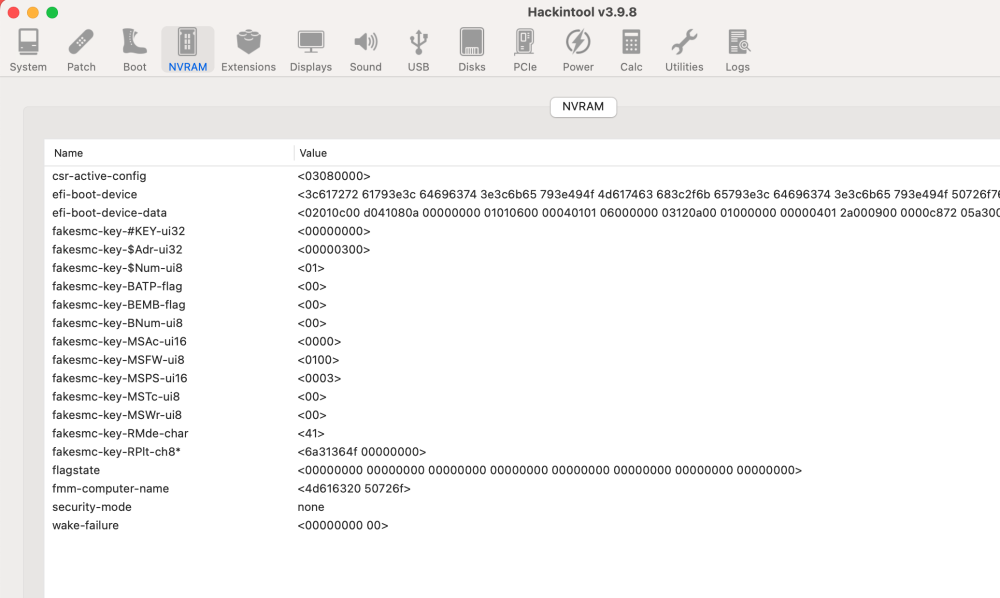The width and height of the screenshot is (1000, 598).
Task: Select fakesmc-key-MSAc-ui16 entry
Action: click(x=119, y=342)
